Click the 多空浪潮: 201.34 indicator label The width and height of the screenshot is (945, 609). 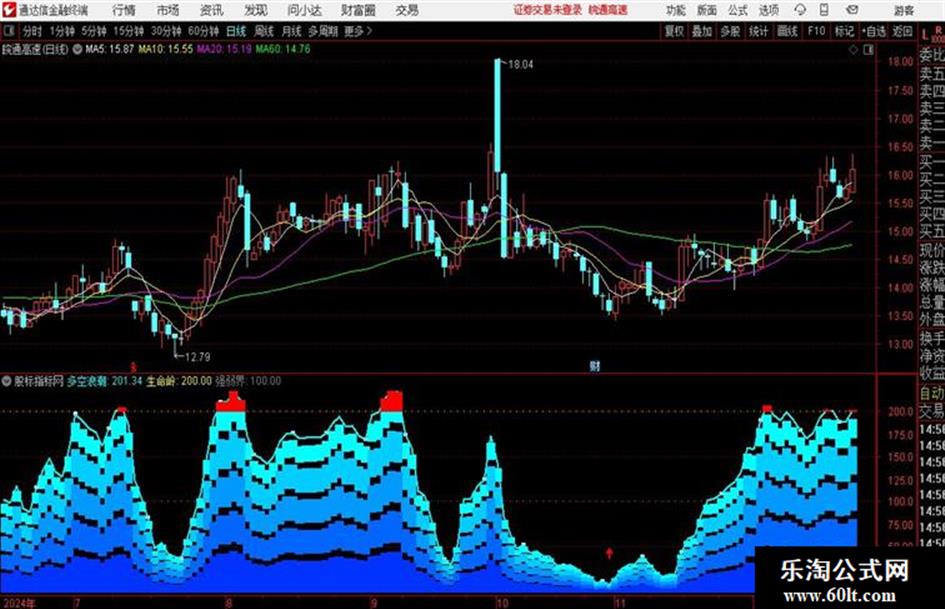pos(105,381)
